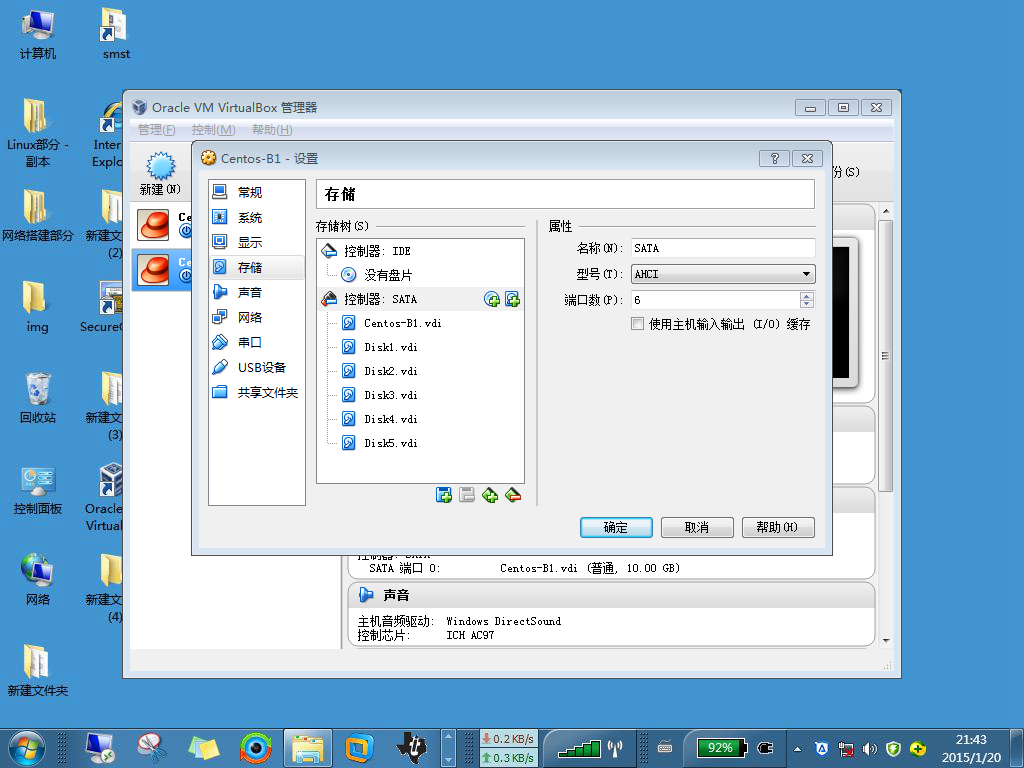This screenshot has width=1024, height=768.
Task: Open the 型号 AHCI dropdown
Action: point(723,274)
